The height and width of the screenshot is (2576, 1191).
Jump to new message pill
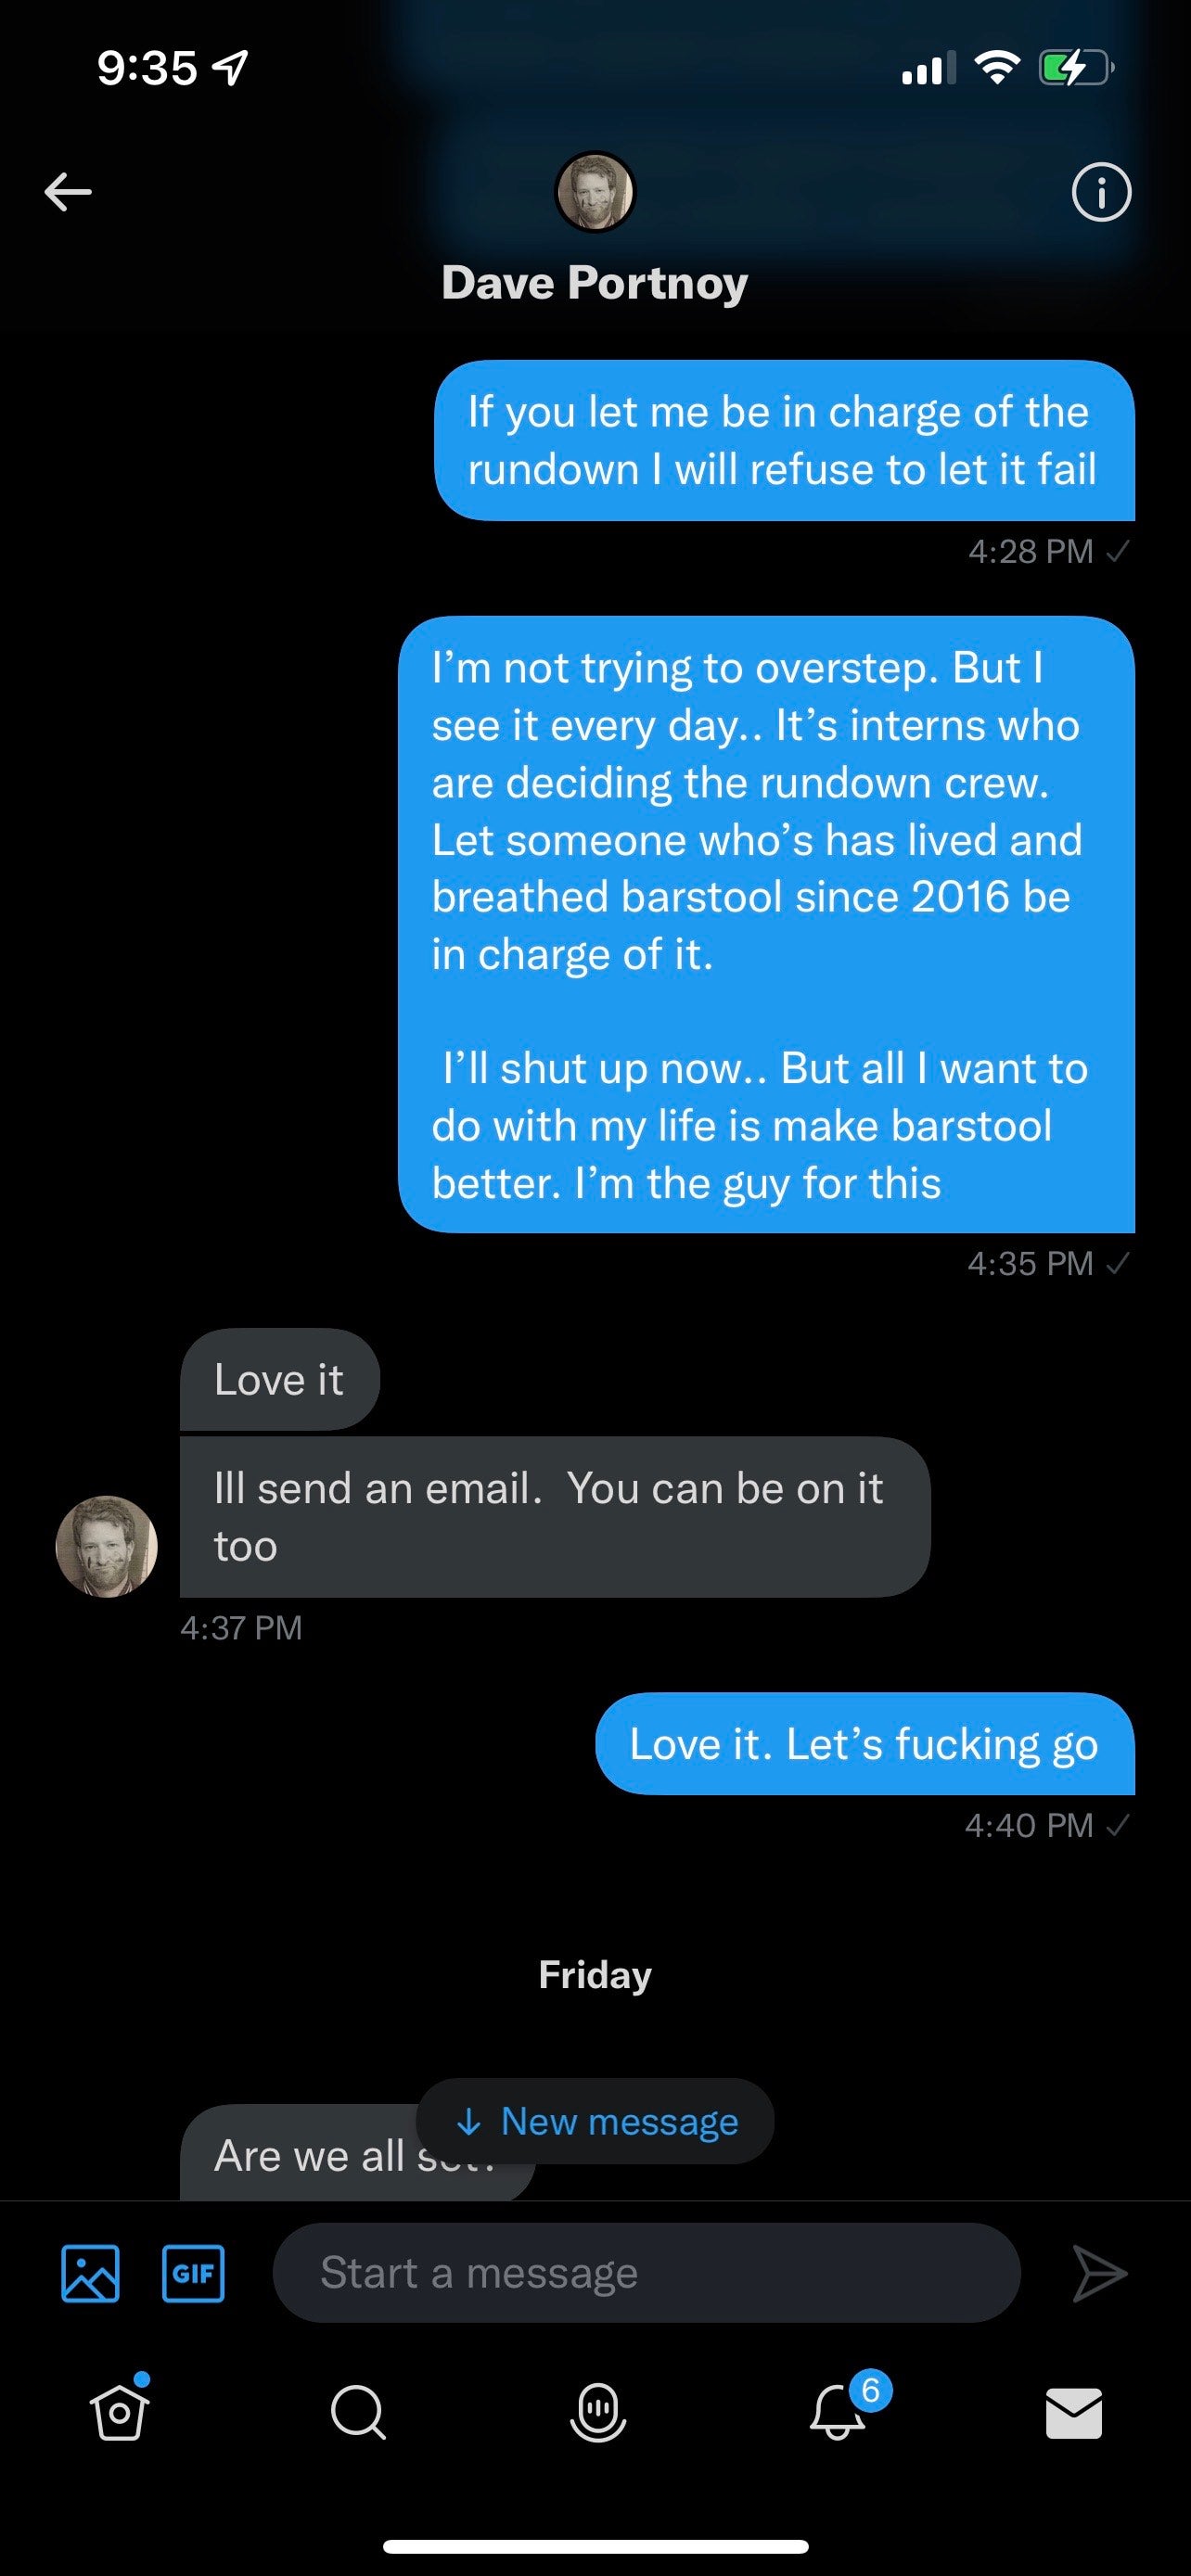click(x=595, y=2121)
